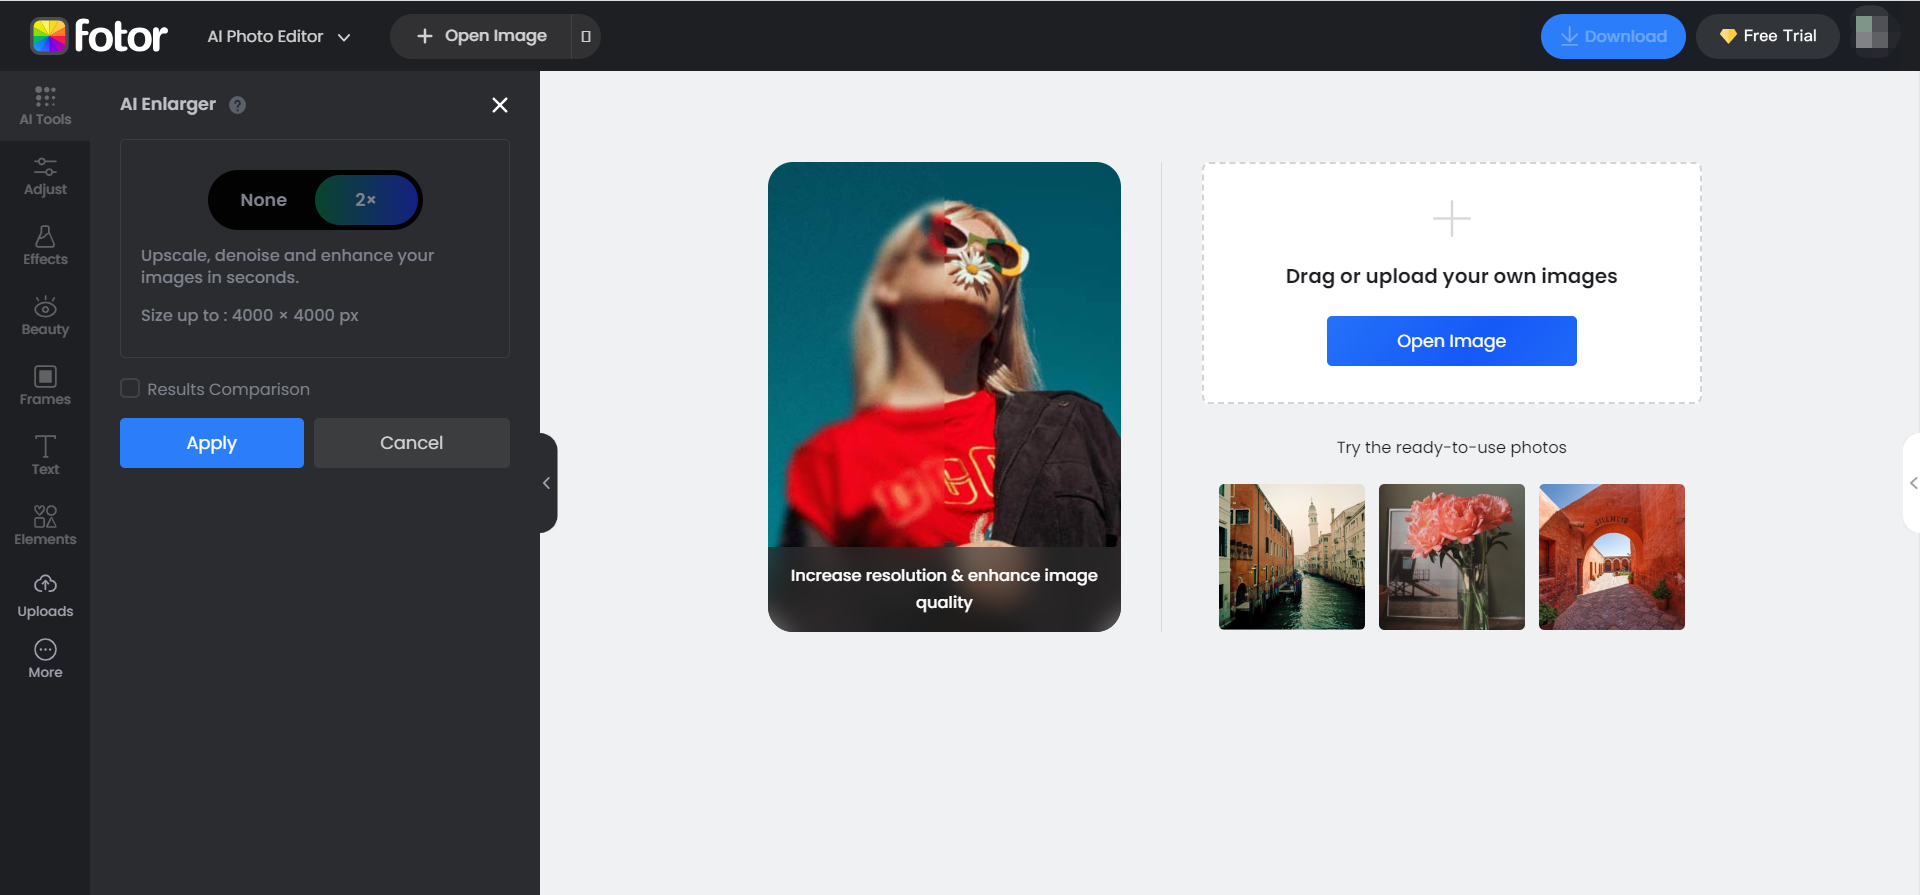The width and height of the screenshot is (1920, 895).
Task: Click 'Upscale, denoise and enhance' description text
Action: (x=287, y=266)
